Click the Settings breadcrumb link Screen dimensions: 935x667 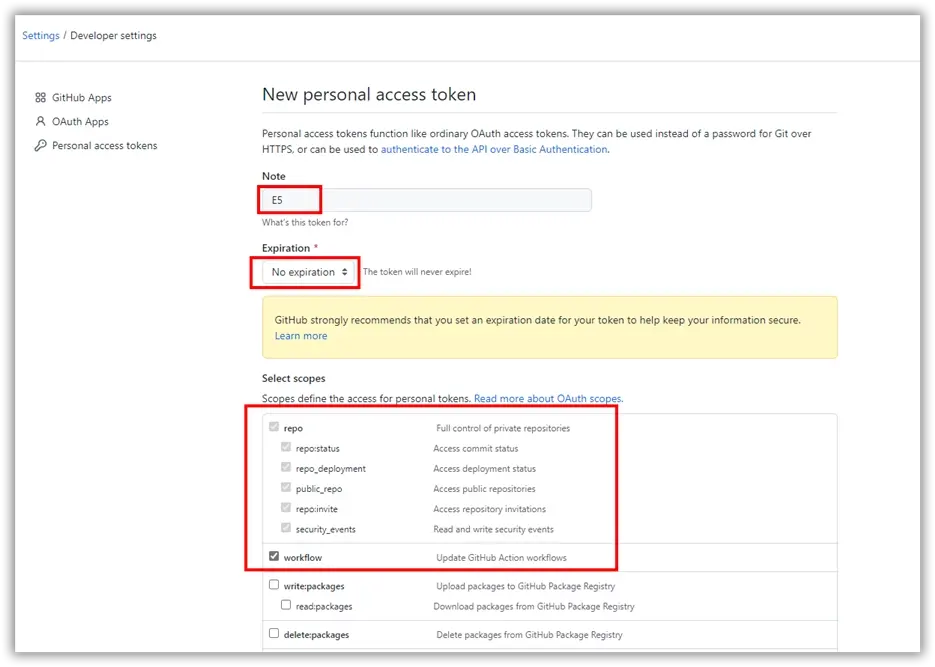click(41, 36)
